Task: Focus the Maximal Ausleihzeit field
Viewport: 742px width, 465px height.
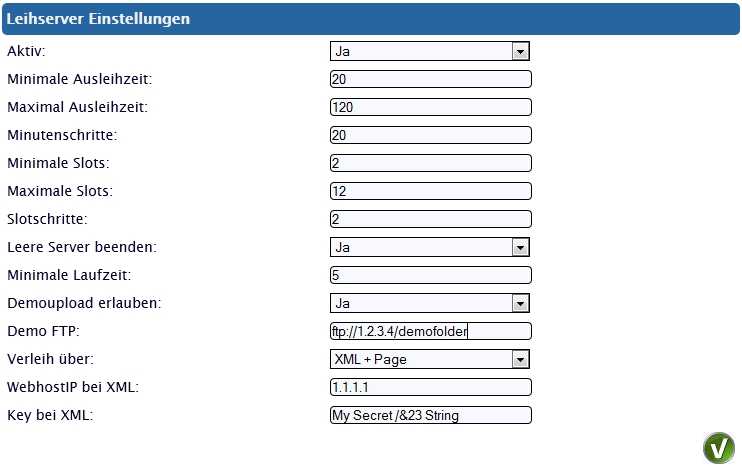Action: (x=431, y=107)
